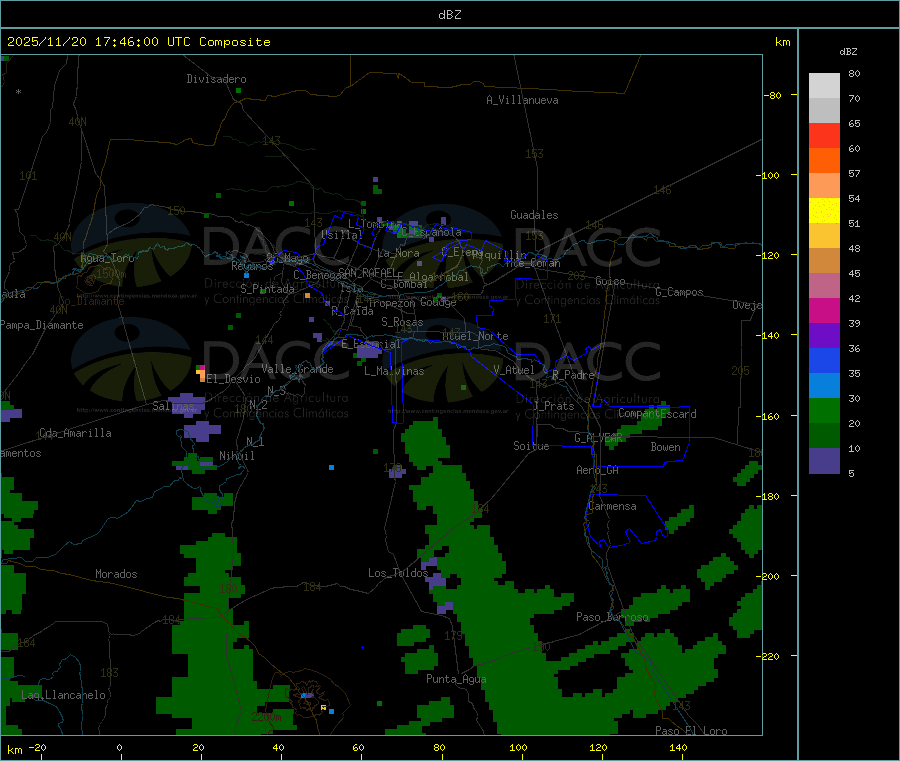The height and width of the screenshot is (761, 900).
Task: Click the Morados location label
Action: pos(116,574)
